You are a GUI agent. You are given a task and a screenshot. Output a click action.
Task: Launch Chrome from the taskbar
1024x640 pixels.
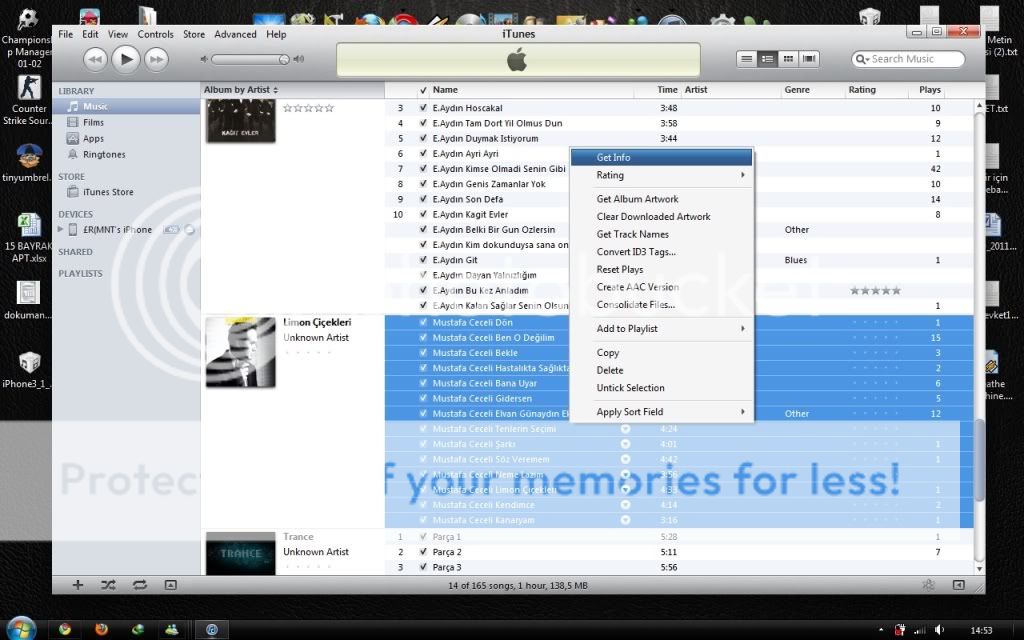coord(65,630)
